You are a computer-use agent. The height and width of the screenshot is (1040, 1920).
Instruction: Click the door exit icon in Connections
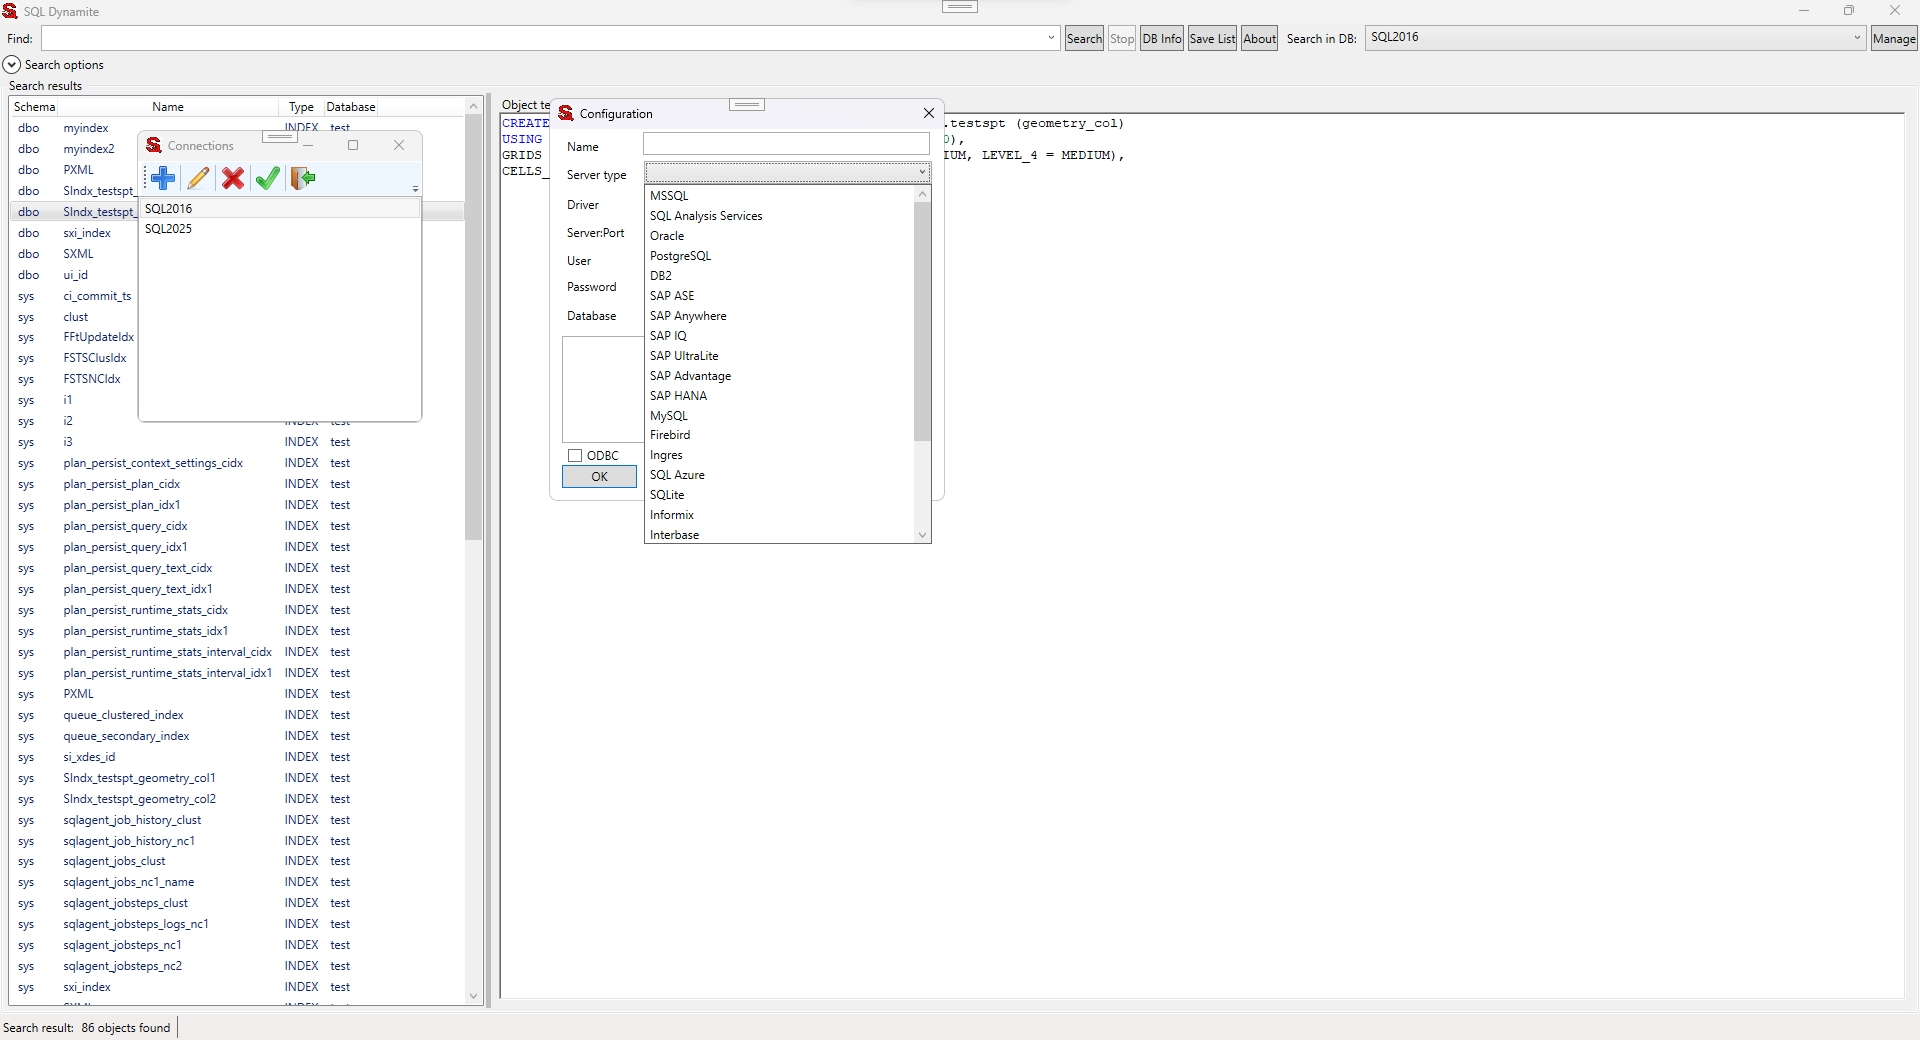[x=302, y=178]
